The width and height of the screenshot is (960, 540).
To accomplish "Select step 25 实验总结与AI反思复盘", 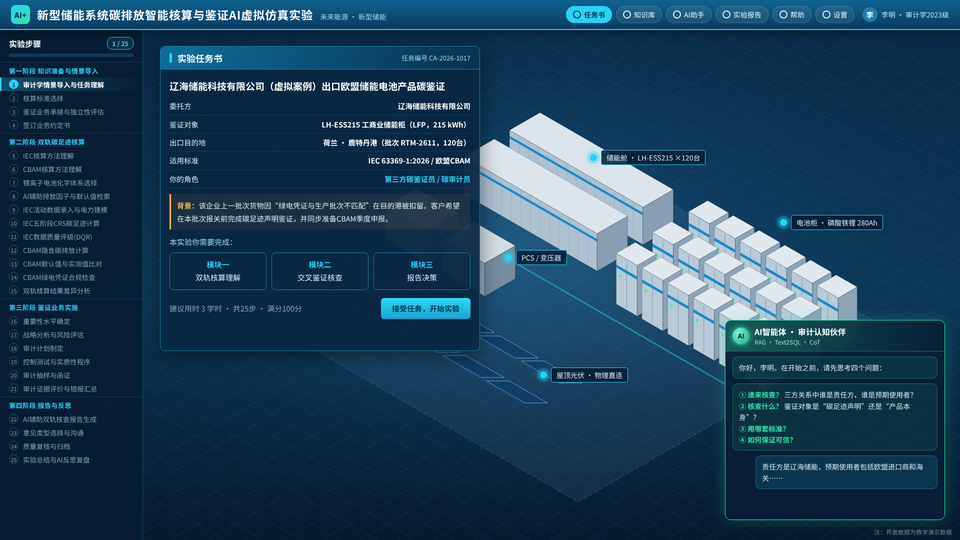I will 71,459.
